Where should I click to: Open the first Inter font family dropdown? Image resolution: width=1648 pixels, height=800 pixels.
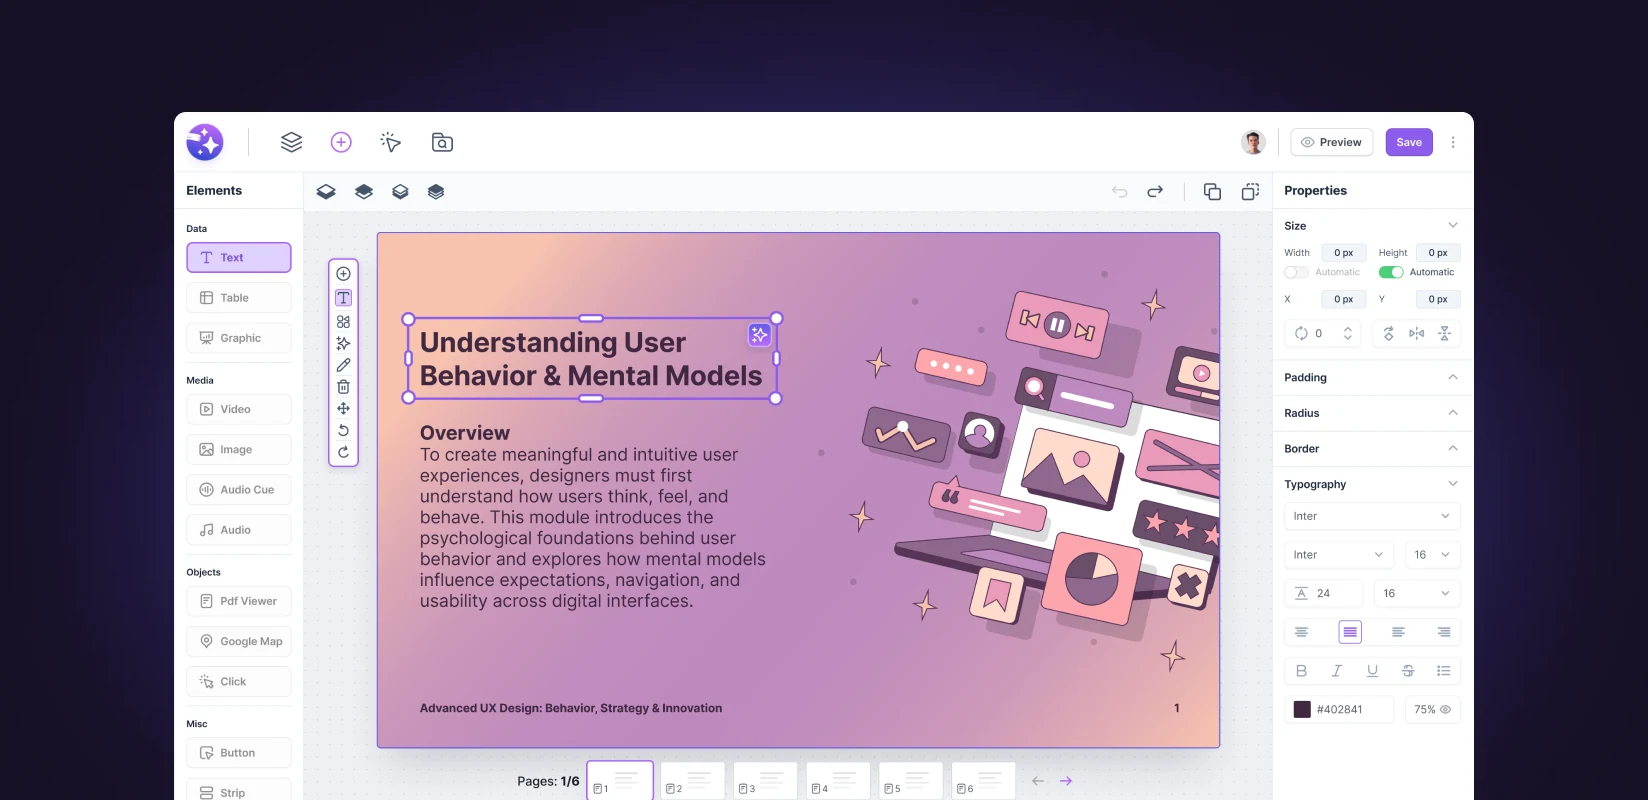1372,516
